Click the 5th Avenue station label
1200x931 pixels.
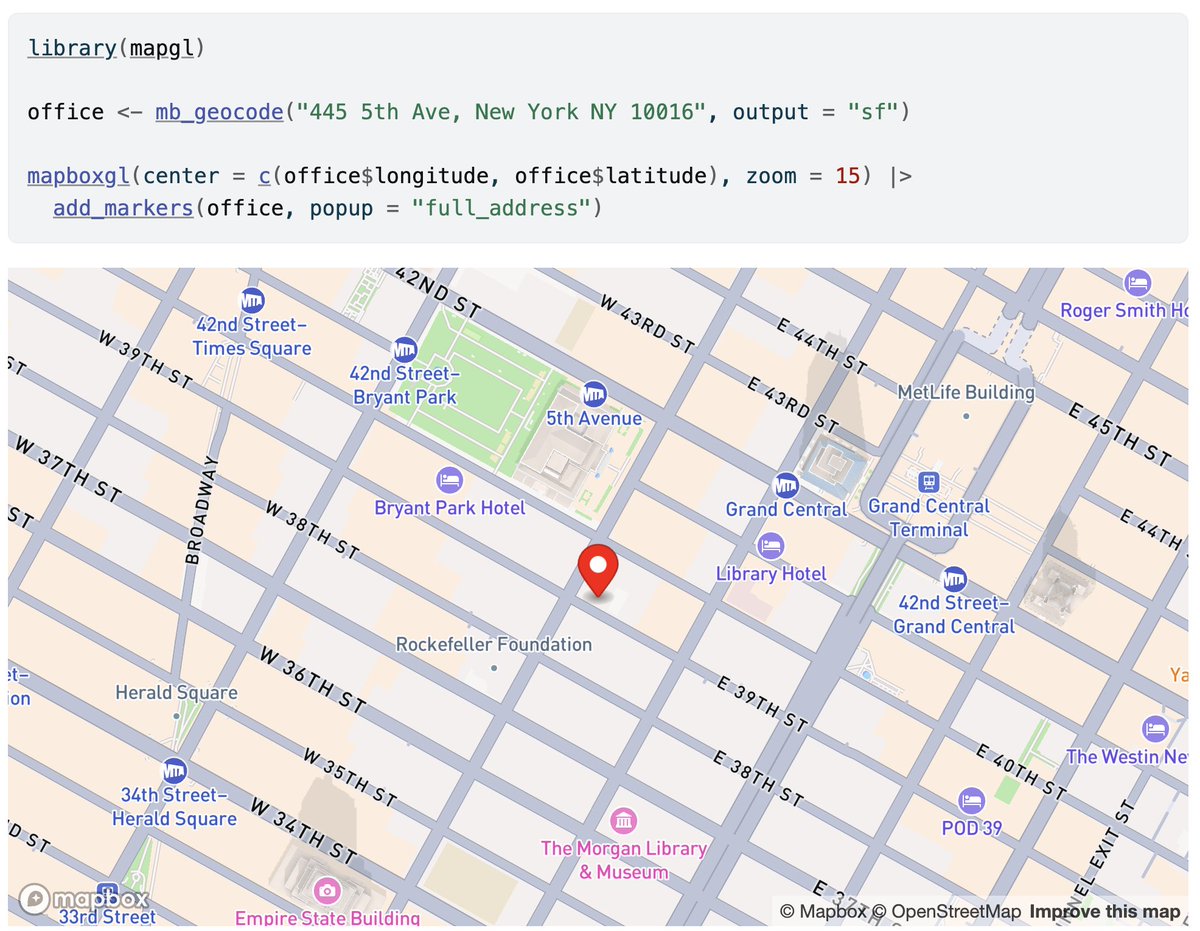tap(594, 418)
